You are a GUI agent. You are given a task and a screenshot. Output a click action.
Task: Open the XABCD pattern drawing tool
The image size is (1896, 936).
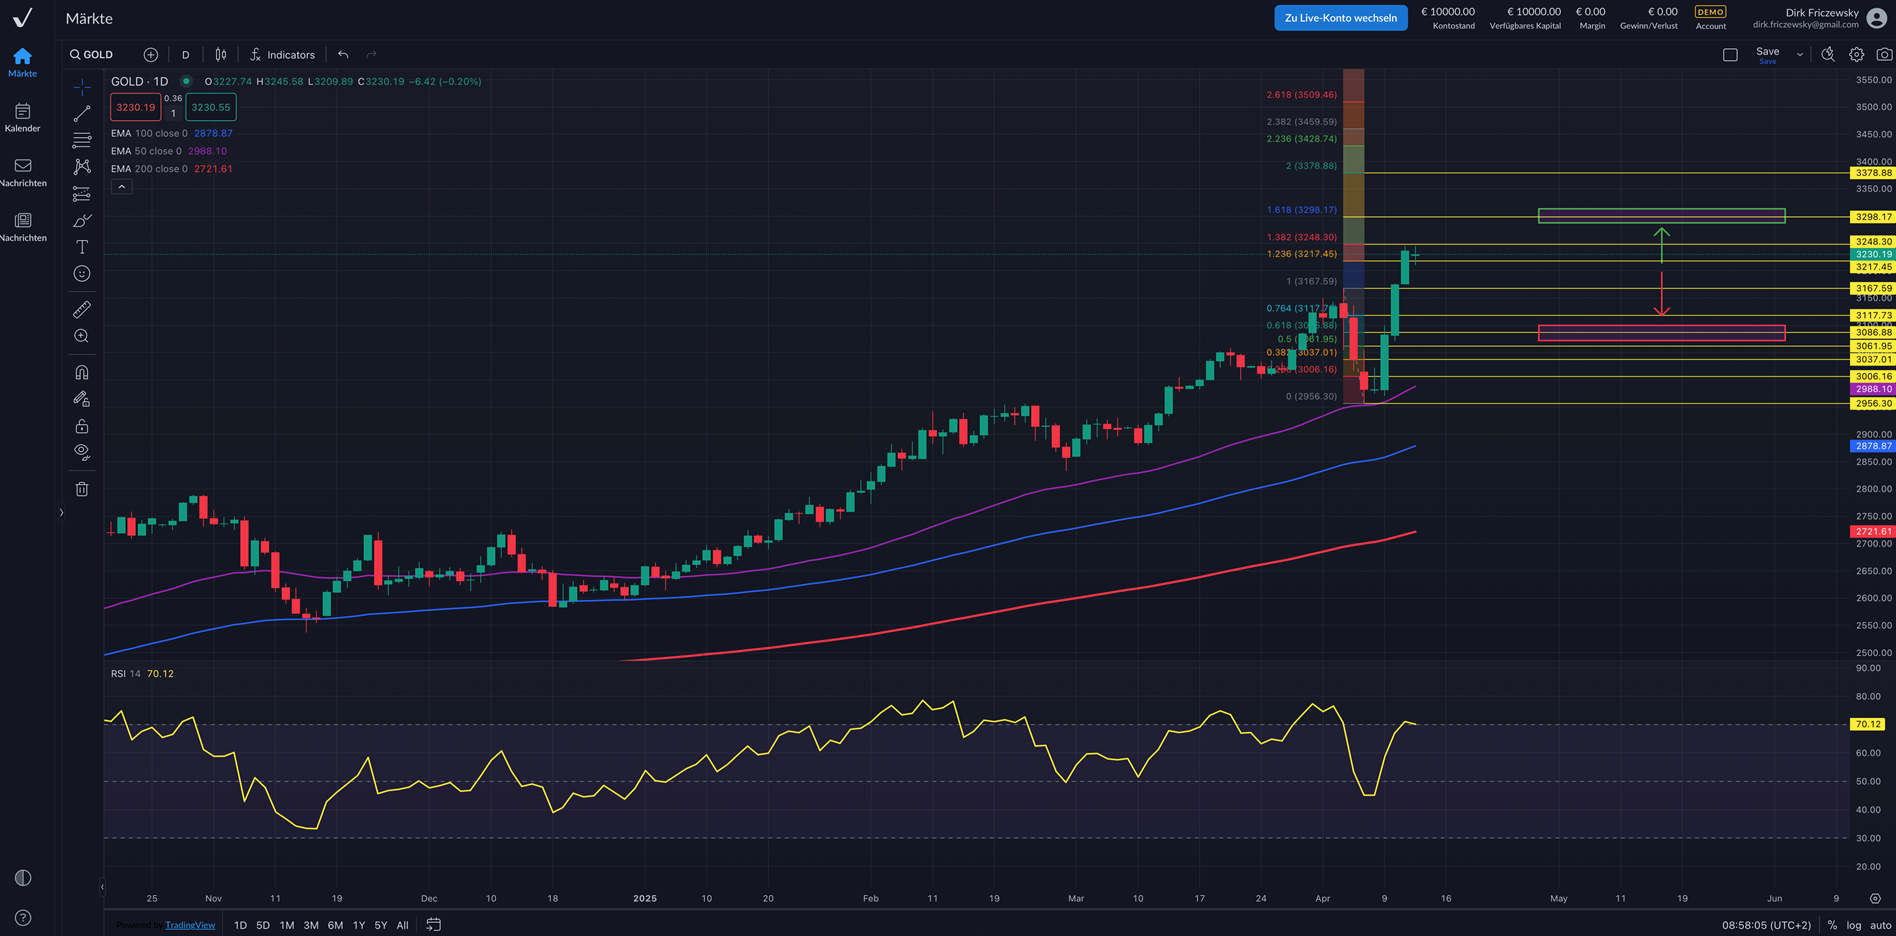tap(82, 167)
